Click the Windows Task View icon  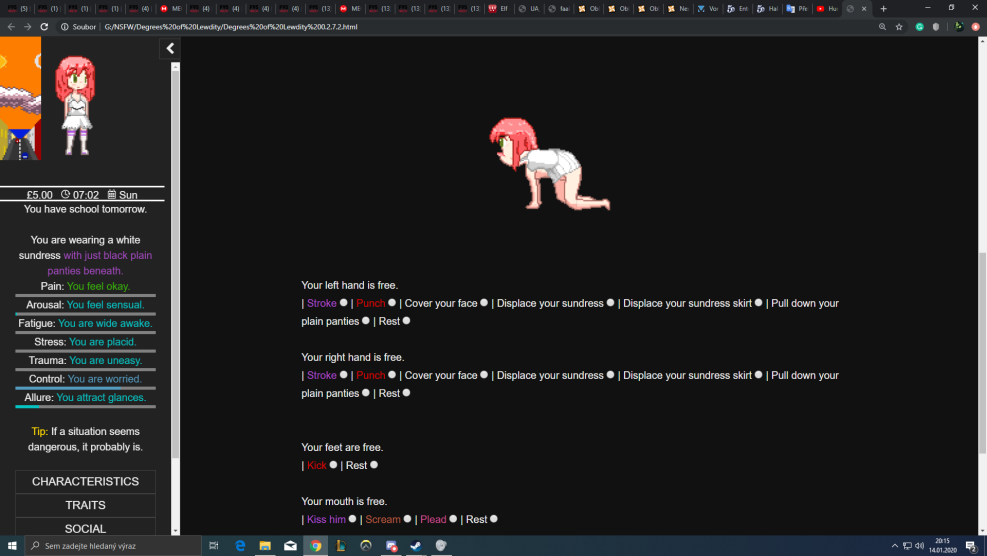(214, 546)
